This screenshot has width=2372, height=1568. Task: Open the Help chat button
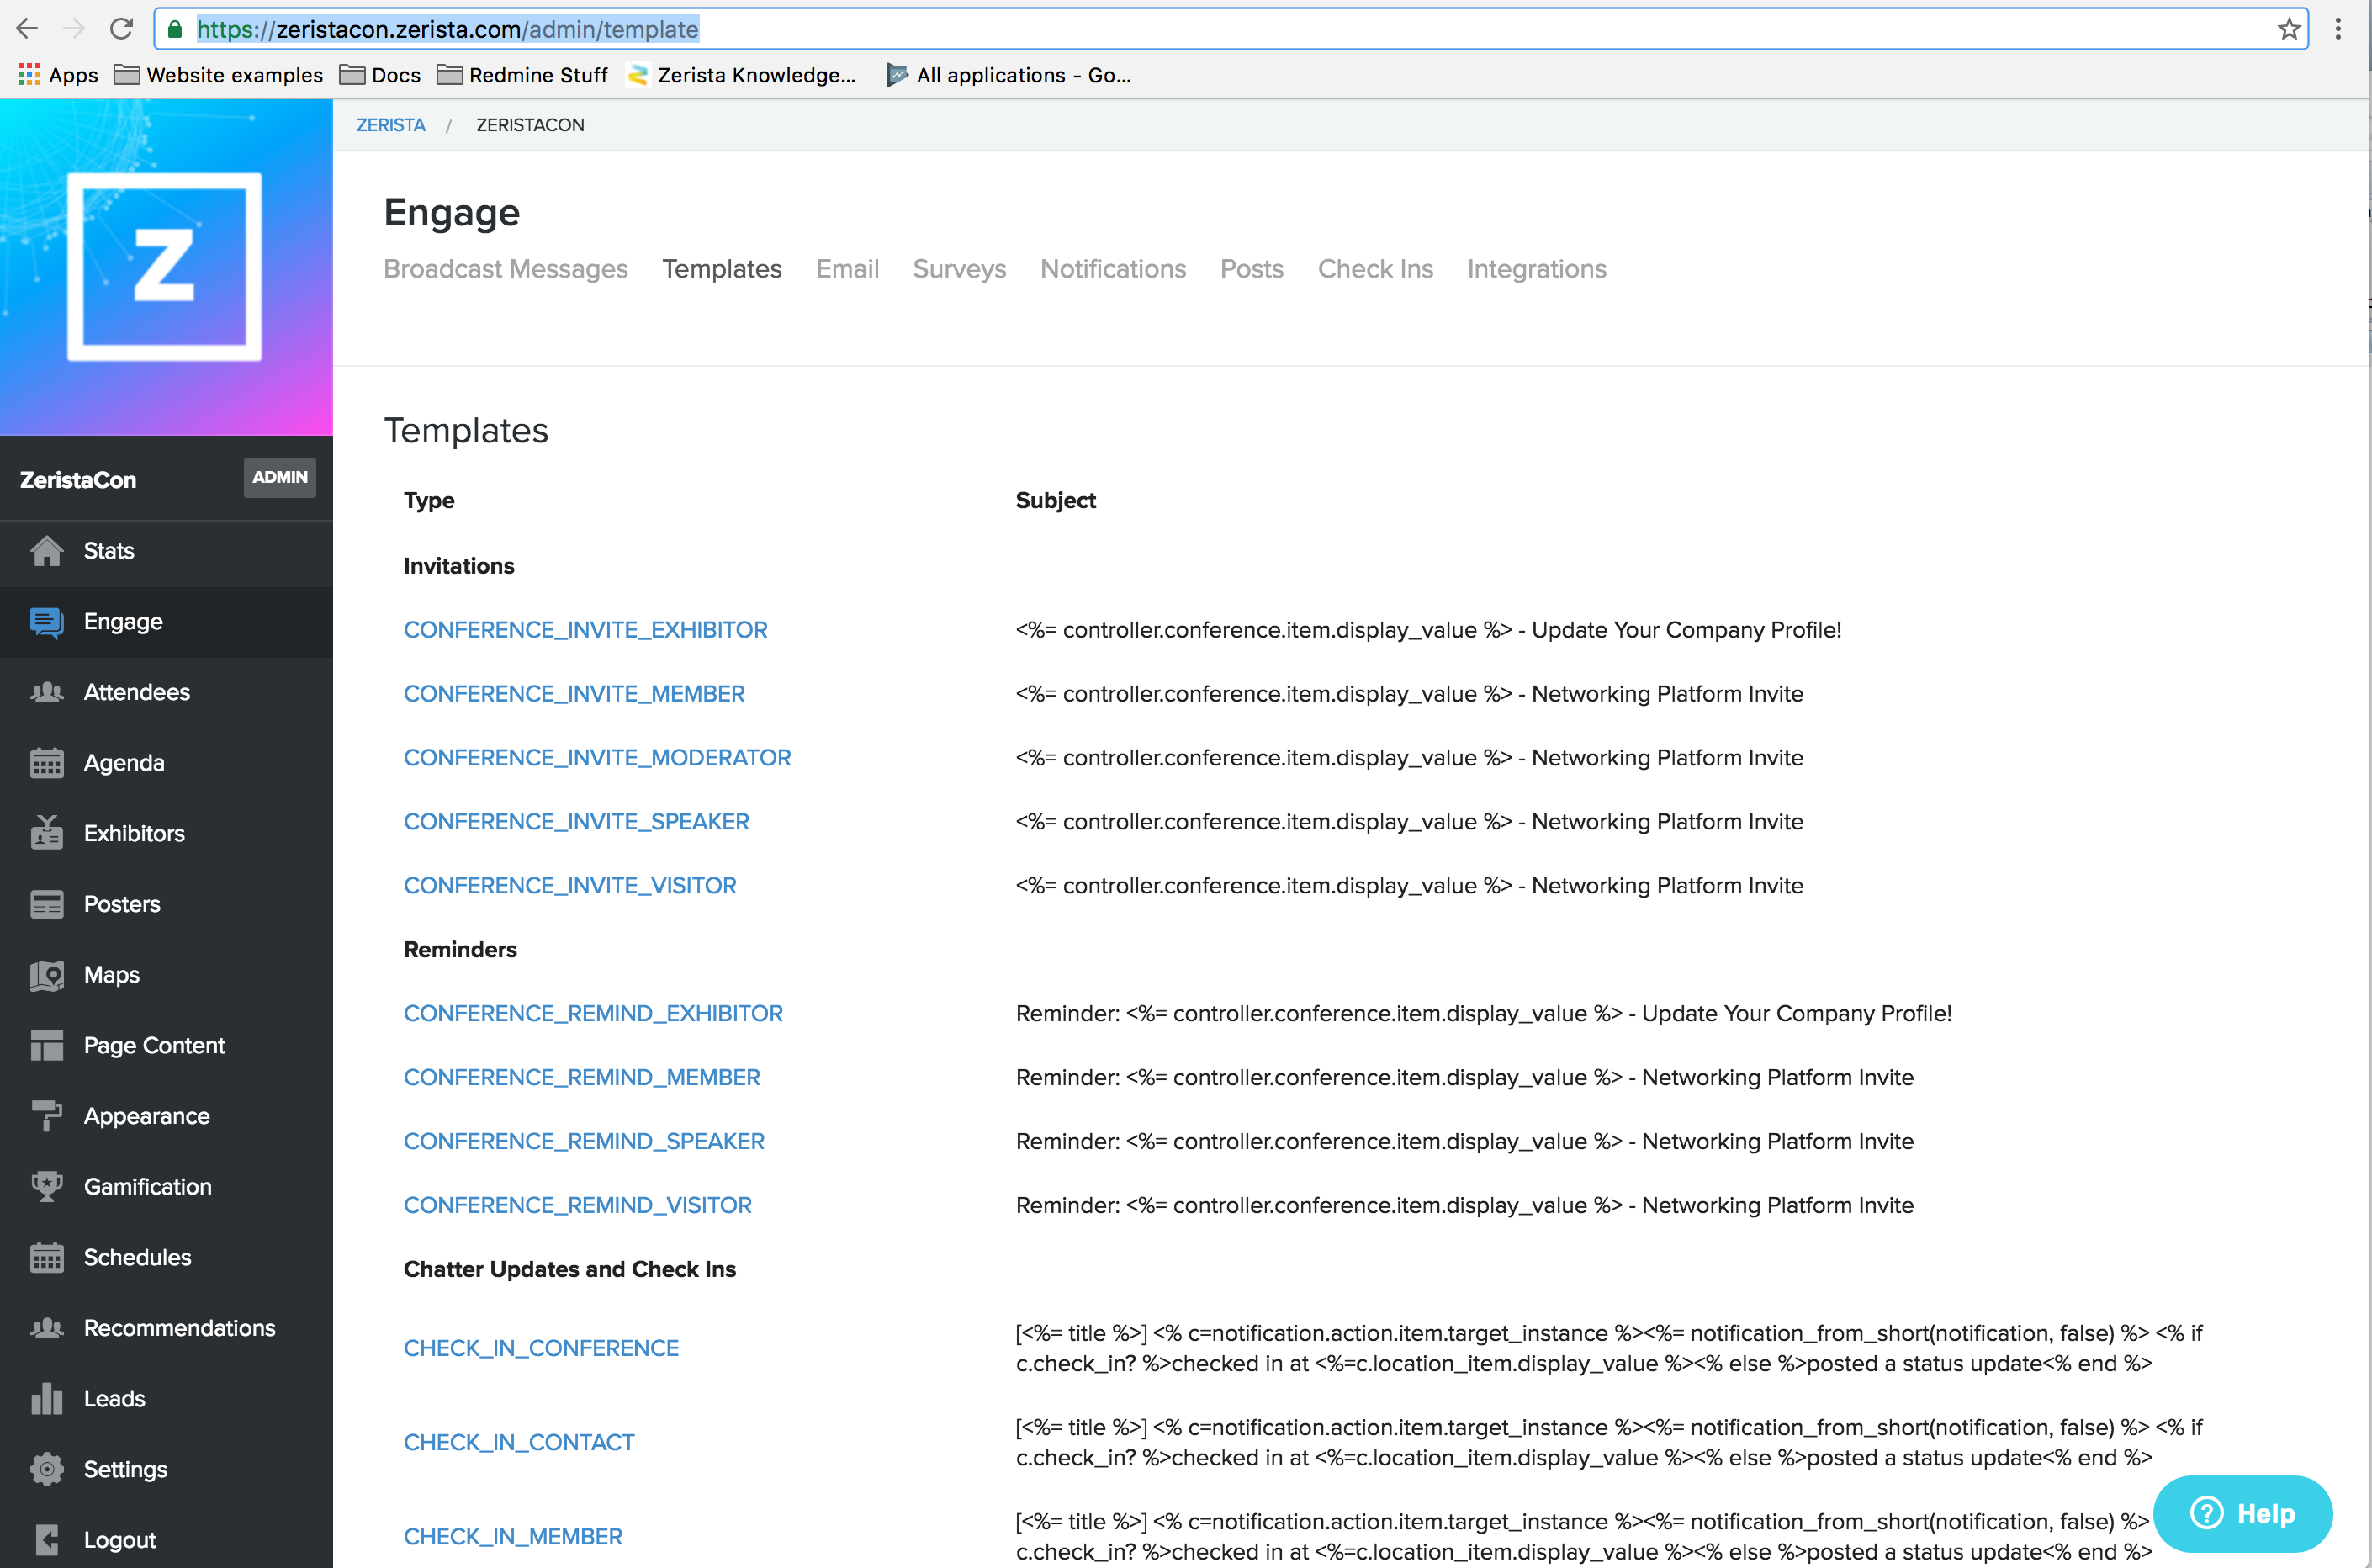[x=2243, y=1513]
